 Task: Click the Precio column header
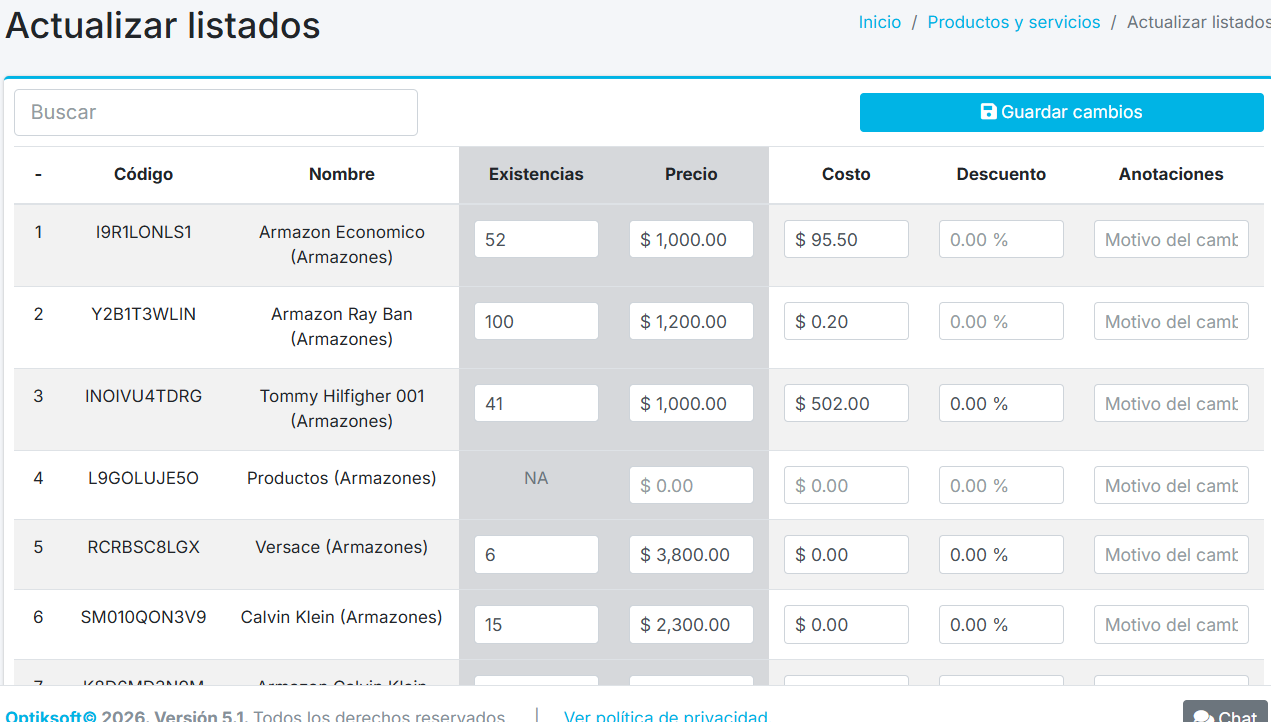click(691, 174)
